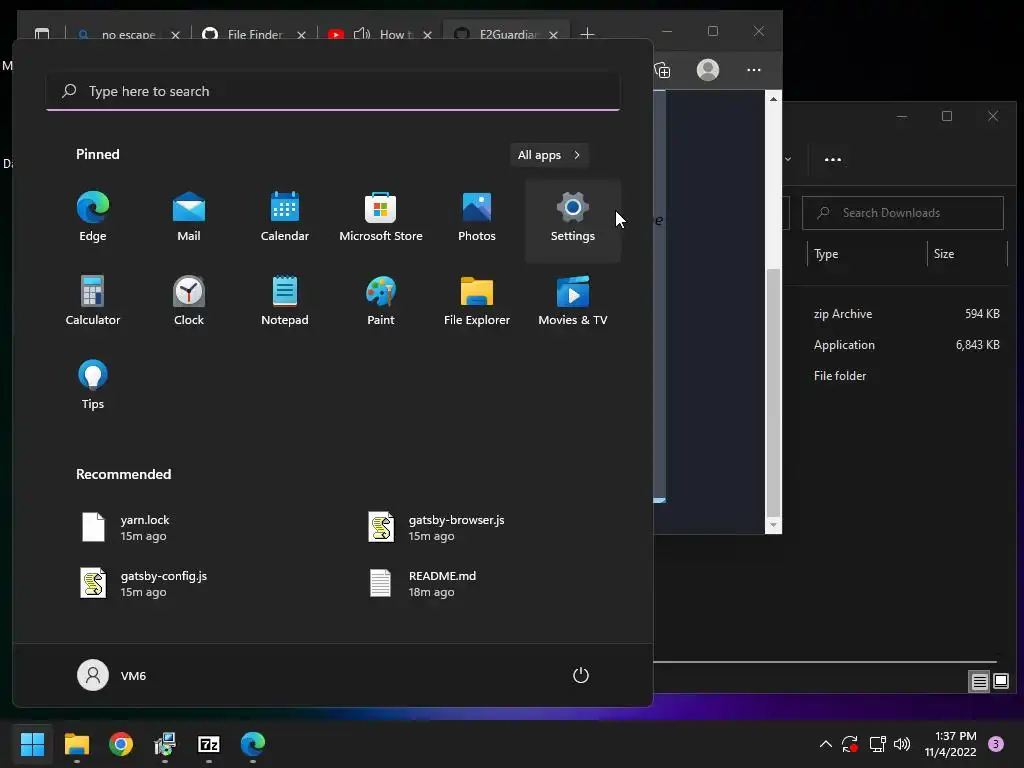Open the Paint app
Image resolution: width=1024 pixels, height=768 pixels.
(x=381, y=302)
